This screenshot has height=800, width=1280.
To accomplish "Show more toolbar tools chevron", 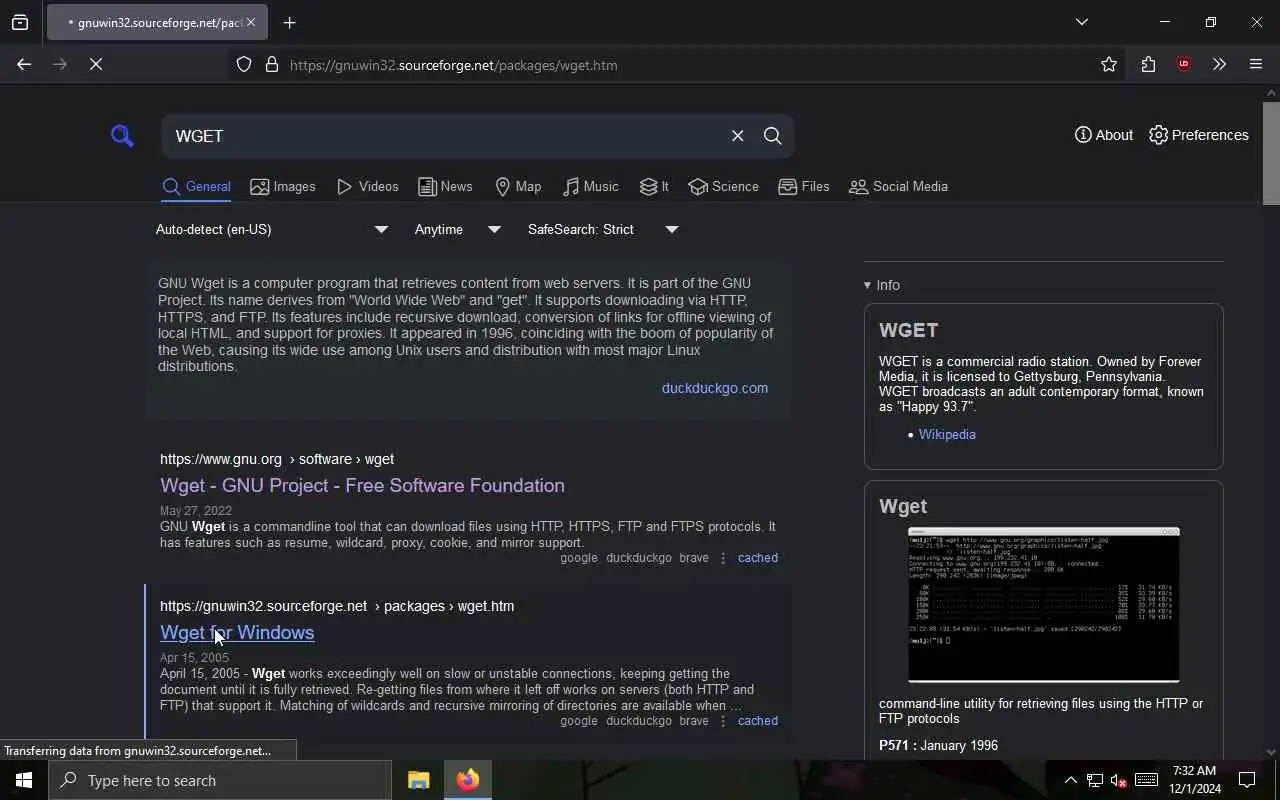I will [x=1219, y=65].
